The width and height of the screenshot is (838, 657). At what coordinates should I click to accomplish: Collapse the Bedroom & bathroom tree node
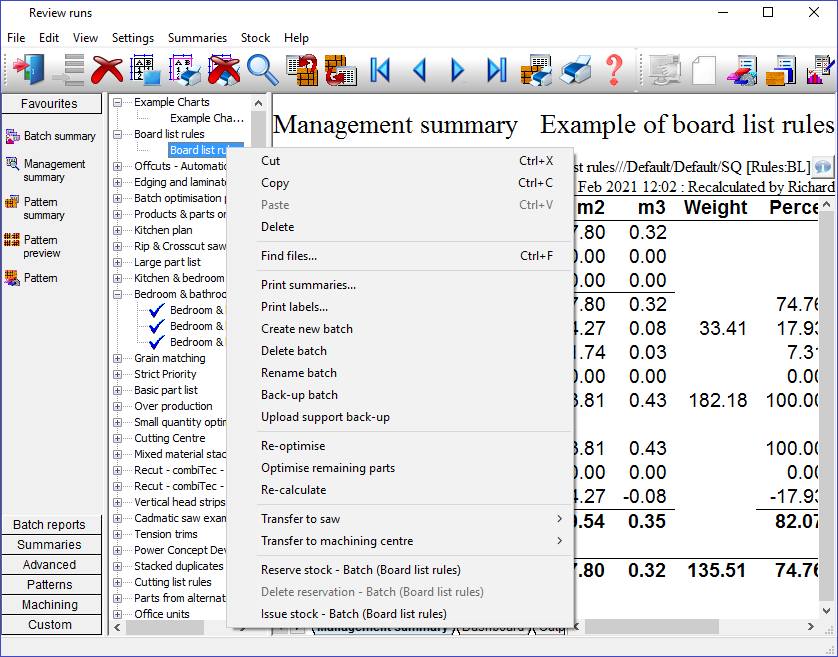pyautogui.click(x=118, y=294)
